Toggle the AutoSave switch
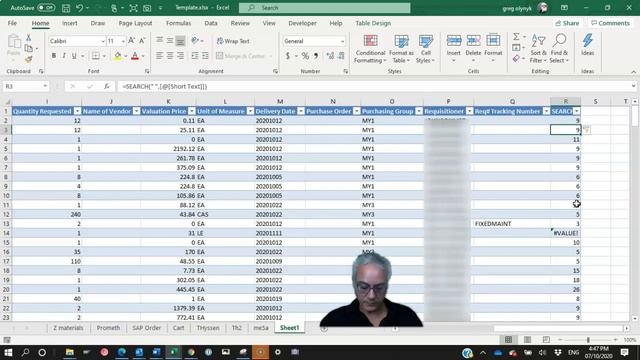This screenshot has width=640, height=360. click(46, 8)
